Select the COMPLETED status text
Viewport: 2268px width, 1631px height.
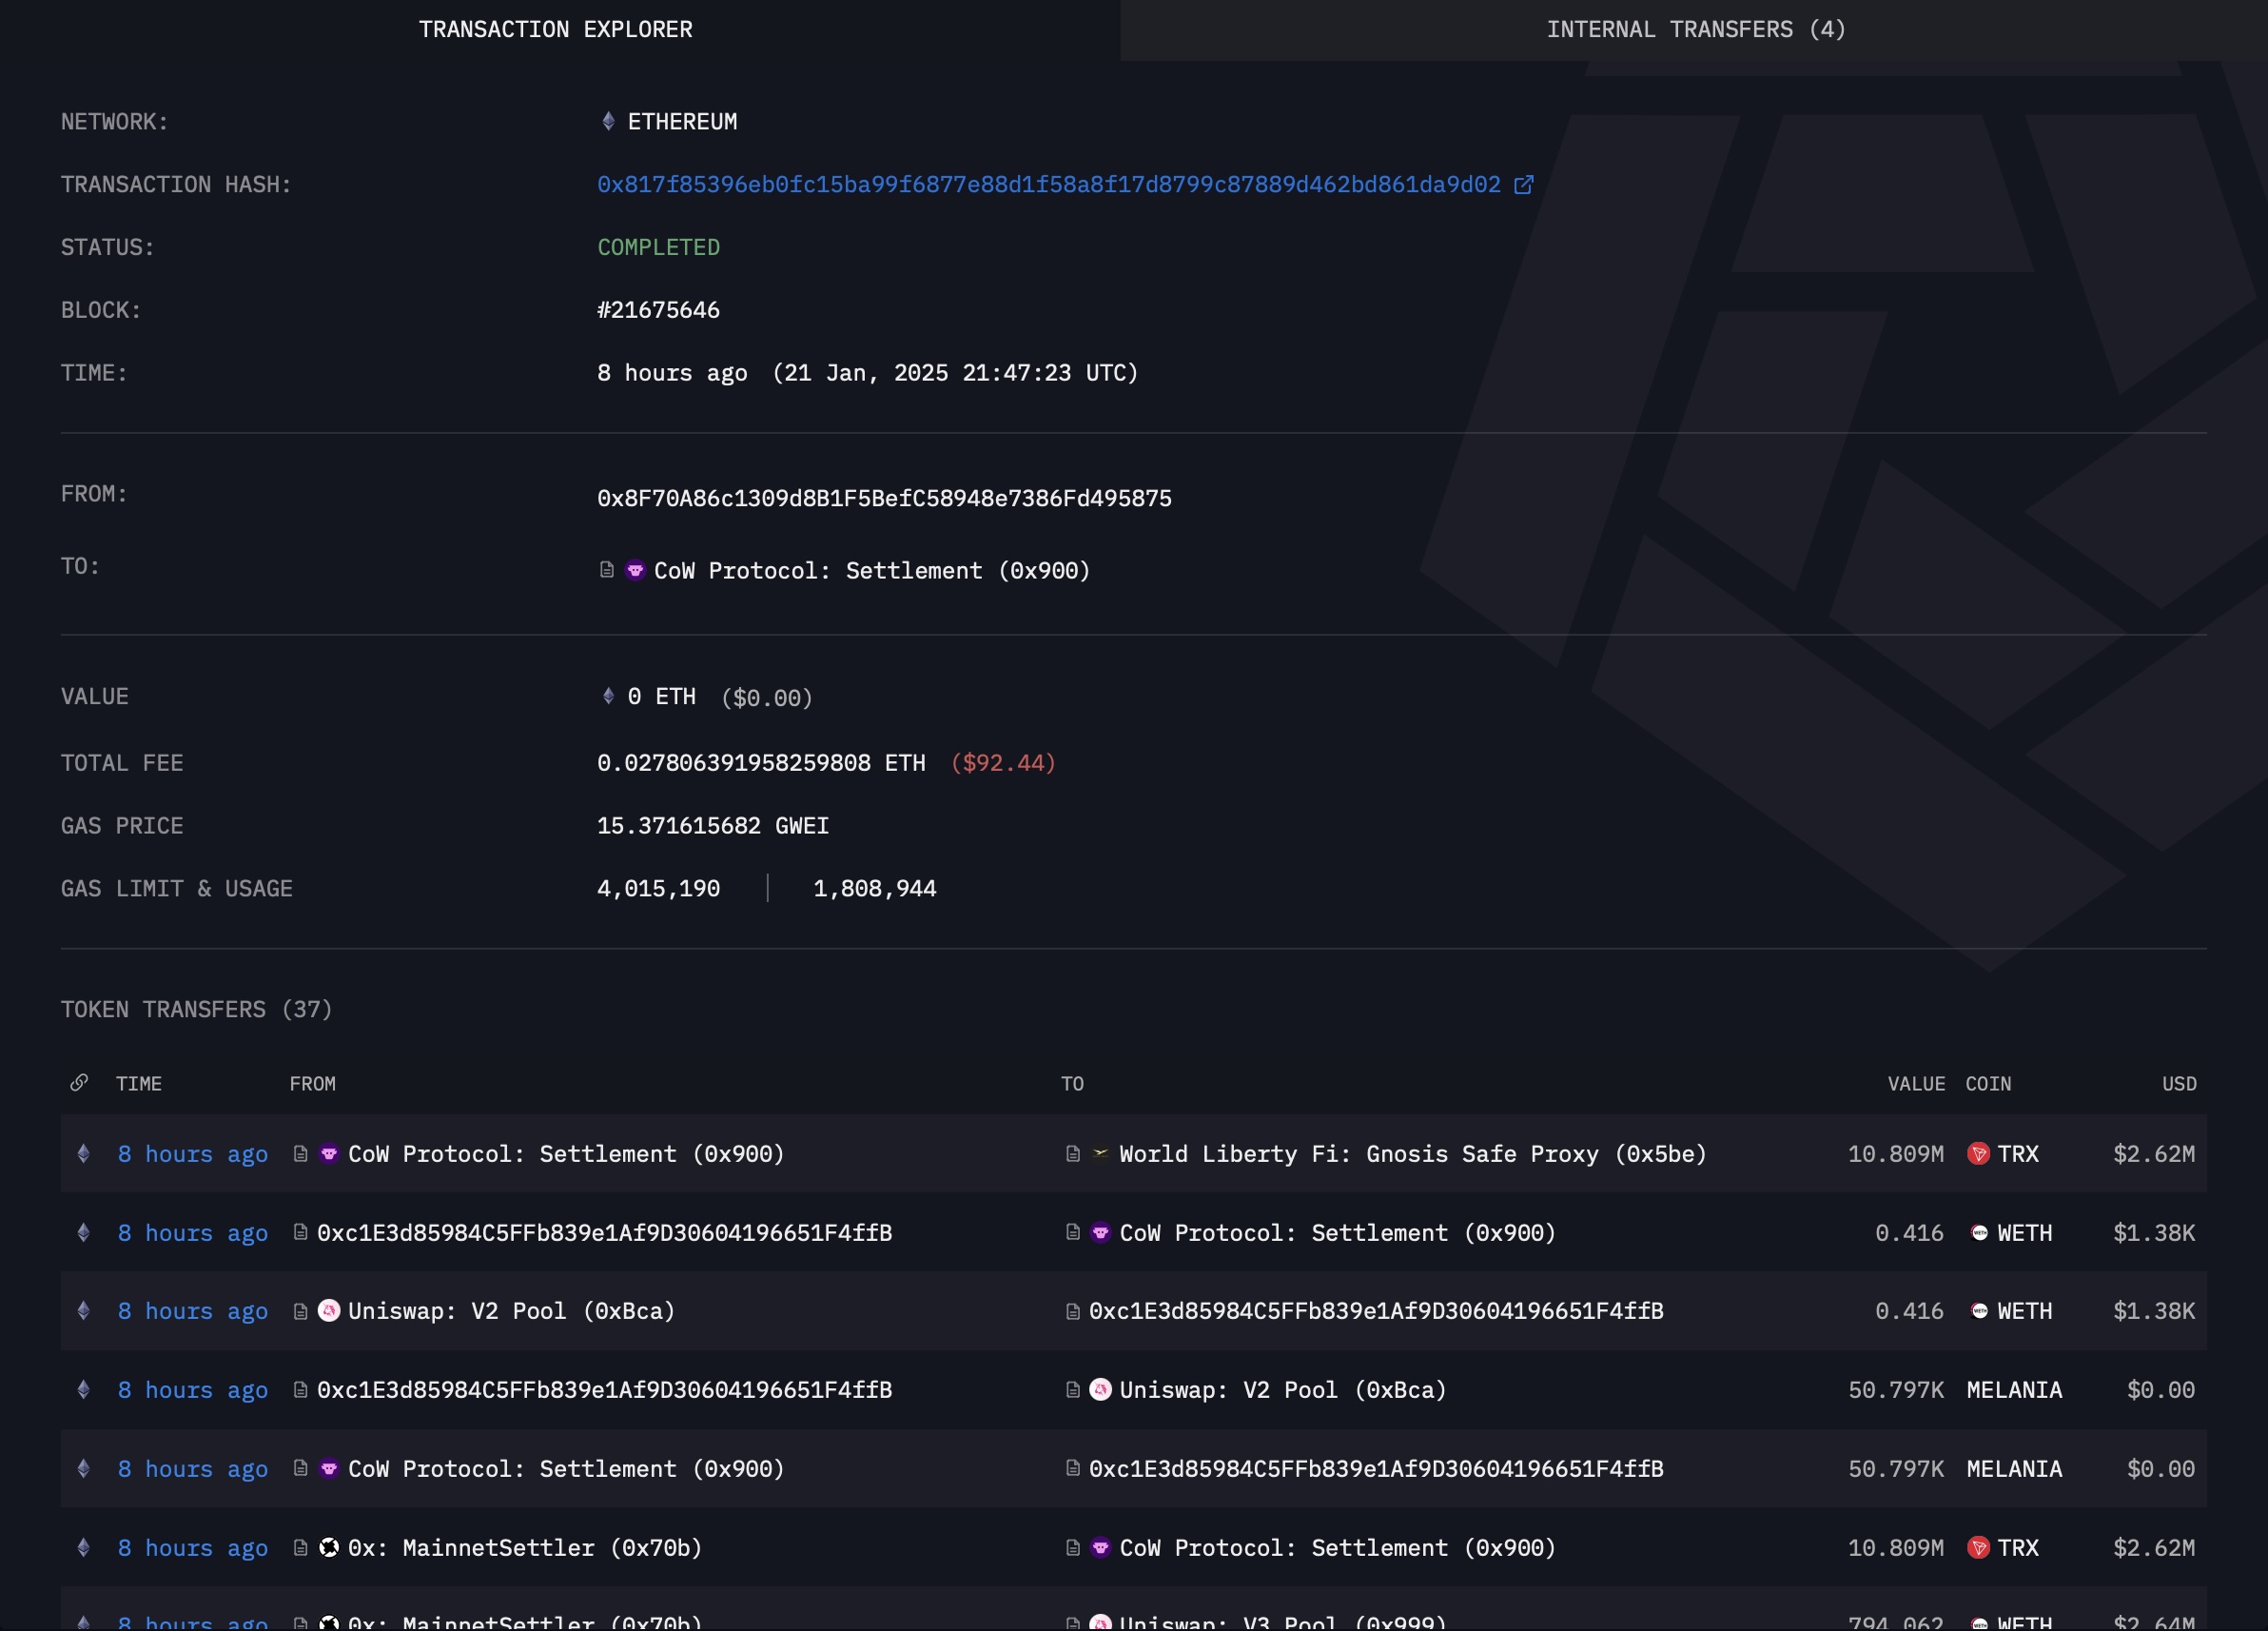click(658, 247)
